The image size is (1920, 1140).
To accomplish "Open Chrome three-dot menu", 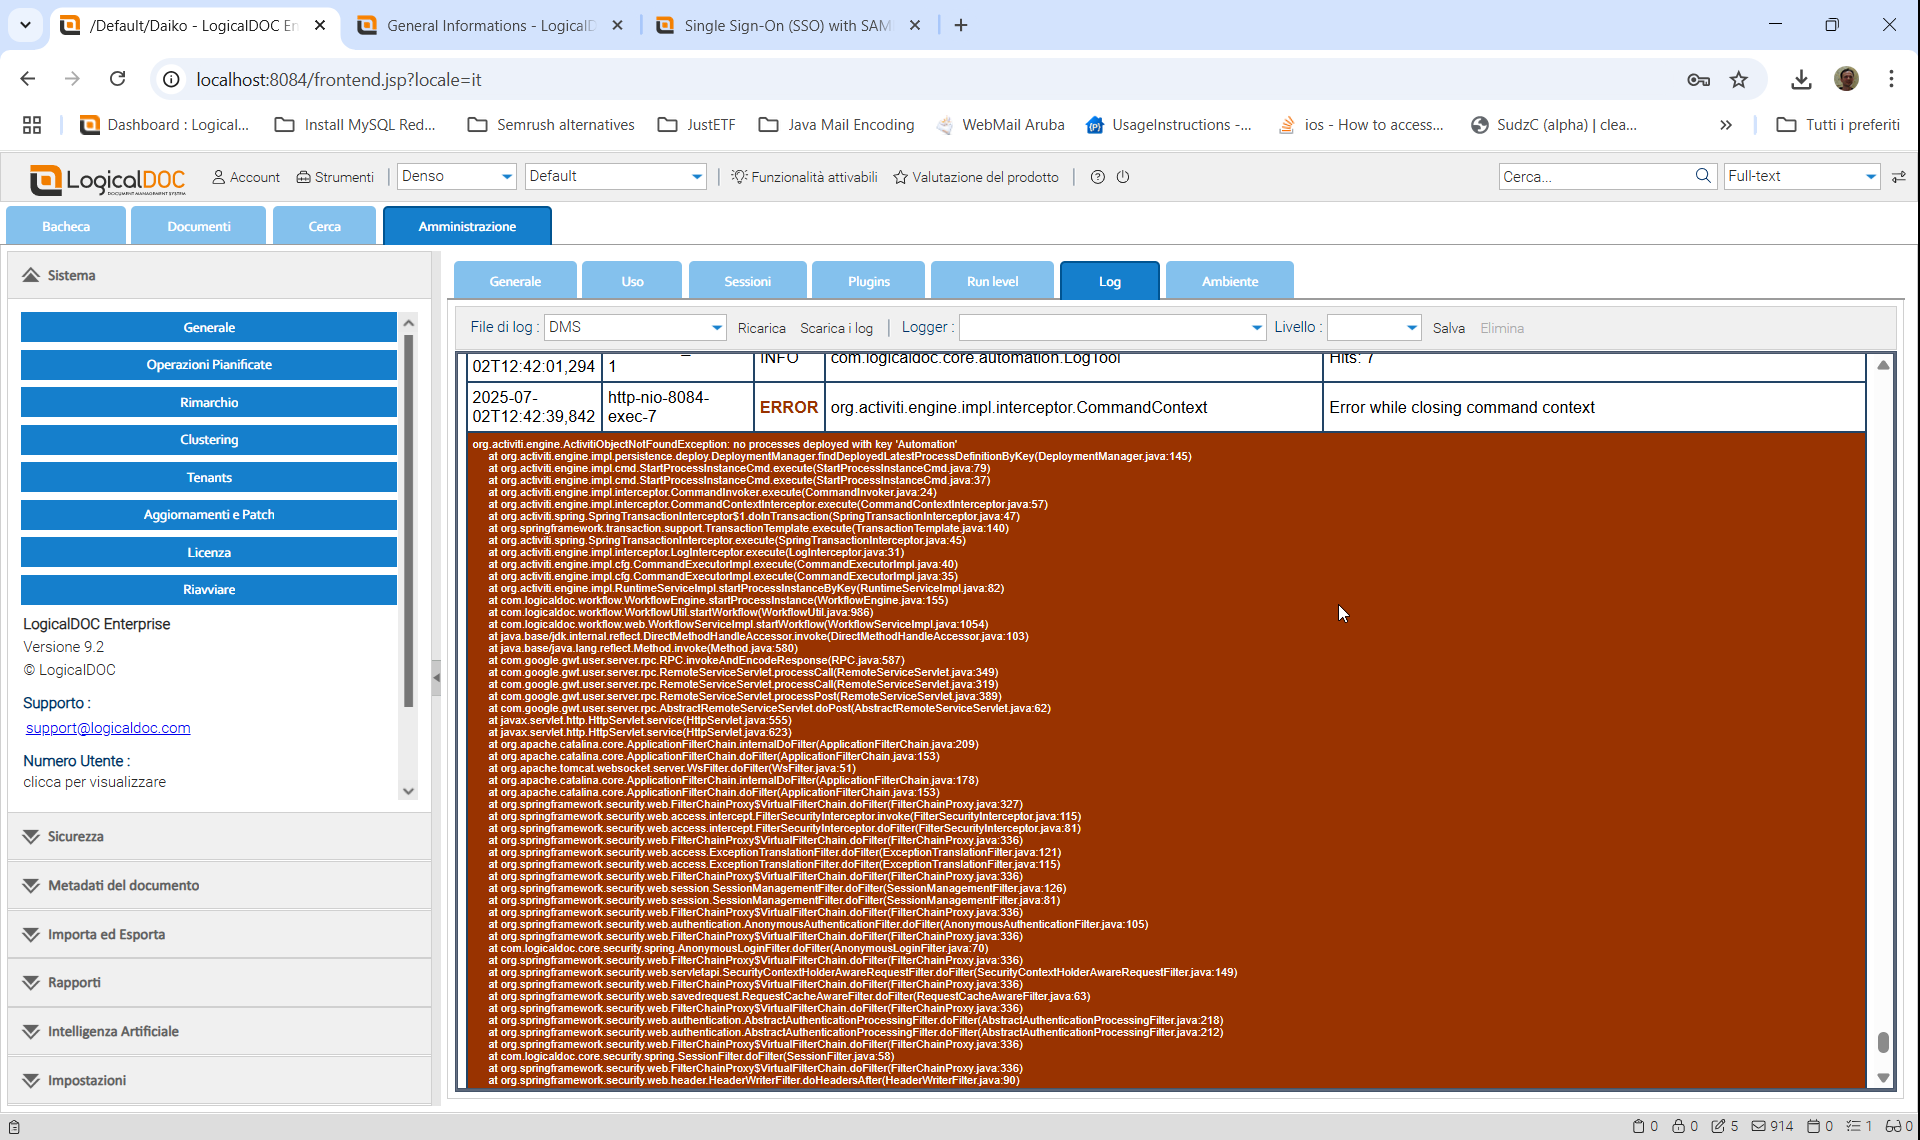I will click(x=1891, y=79).
